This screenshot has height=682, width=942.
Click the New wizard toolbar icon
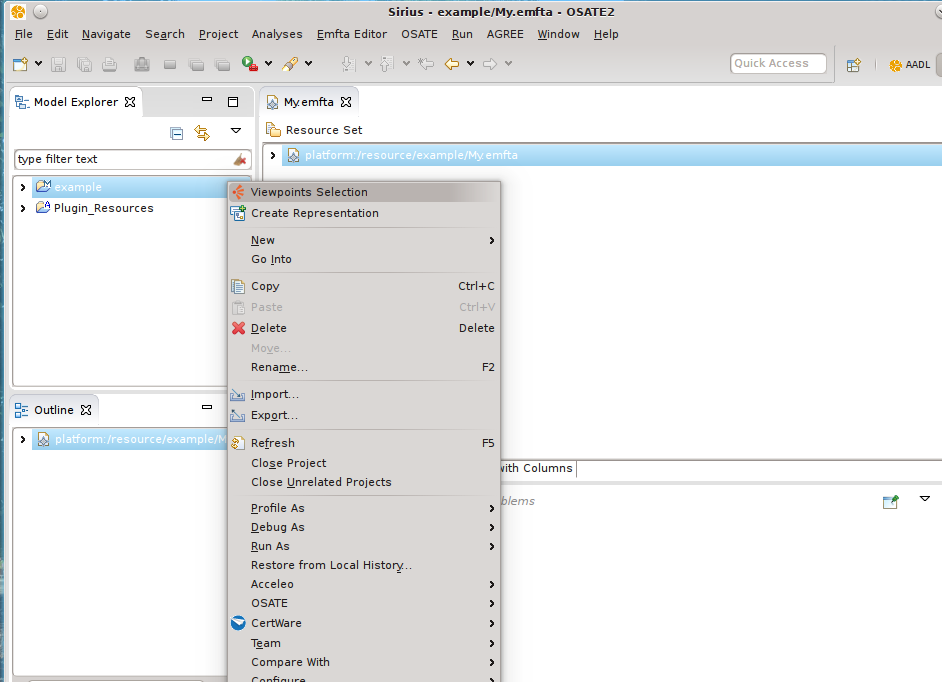point(20,64)
